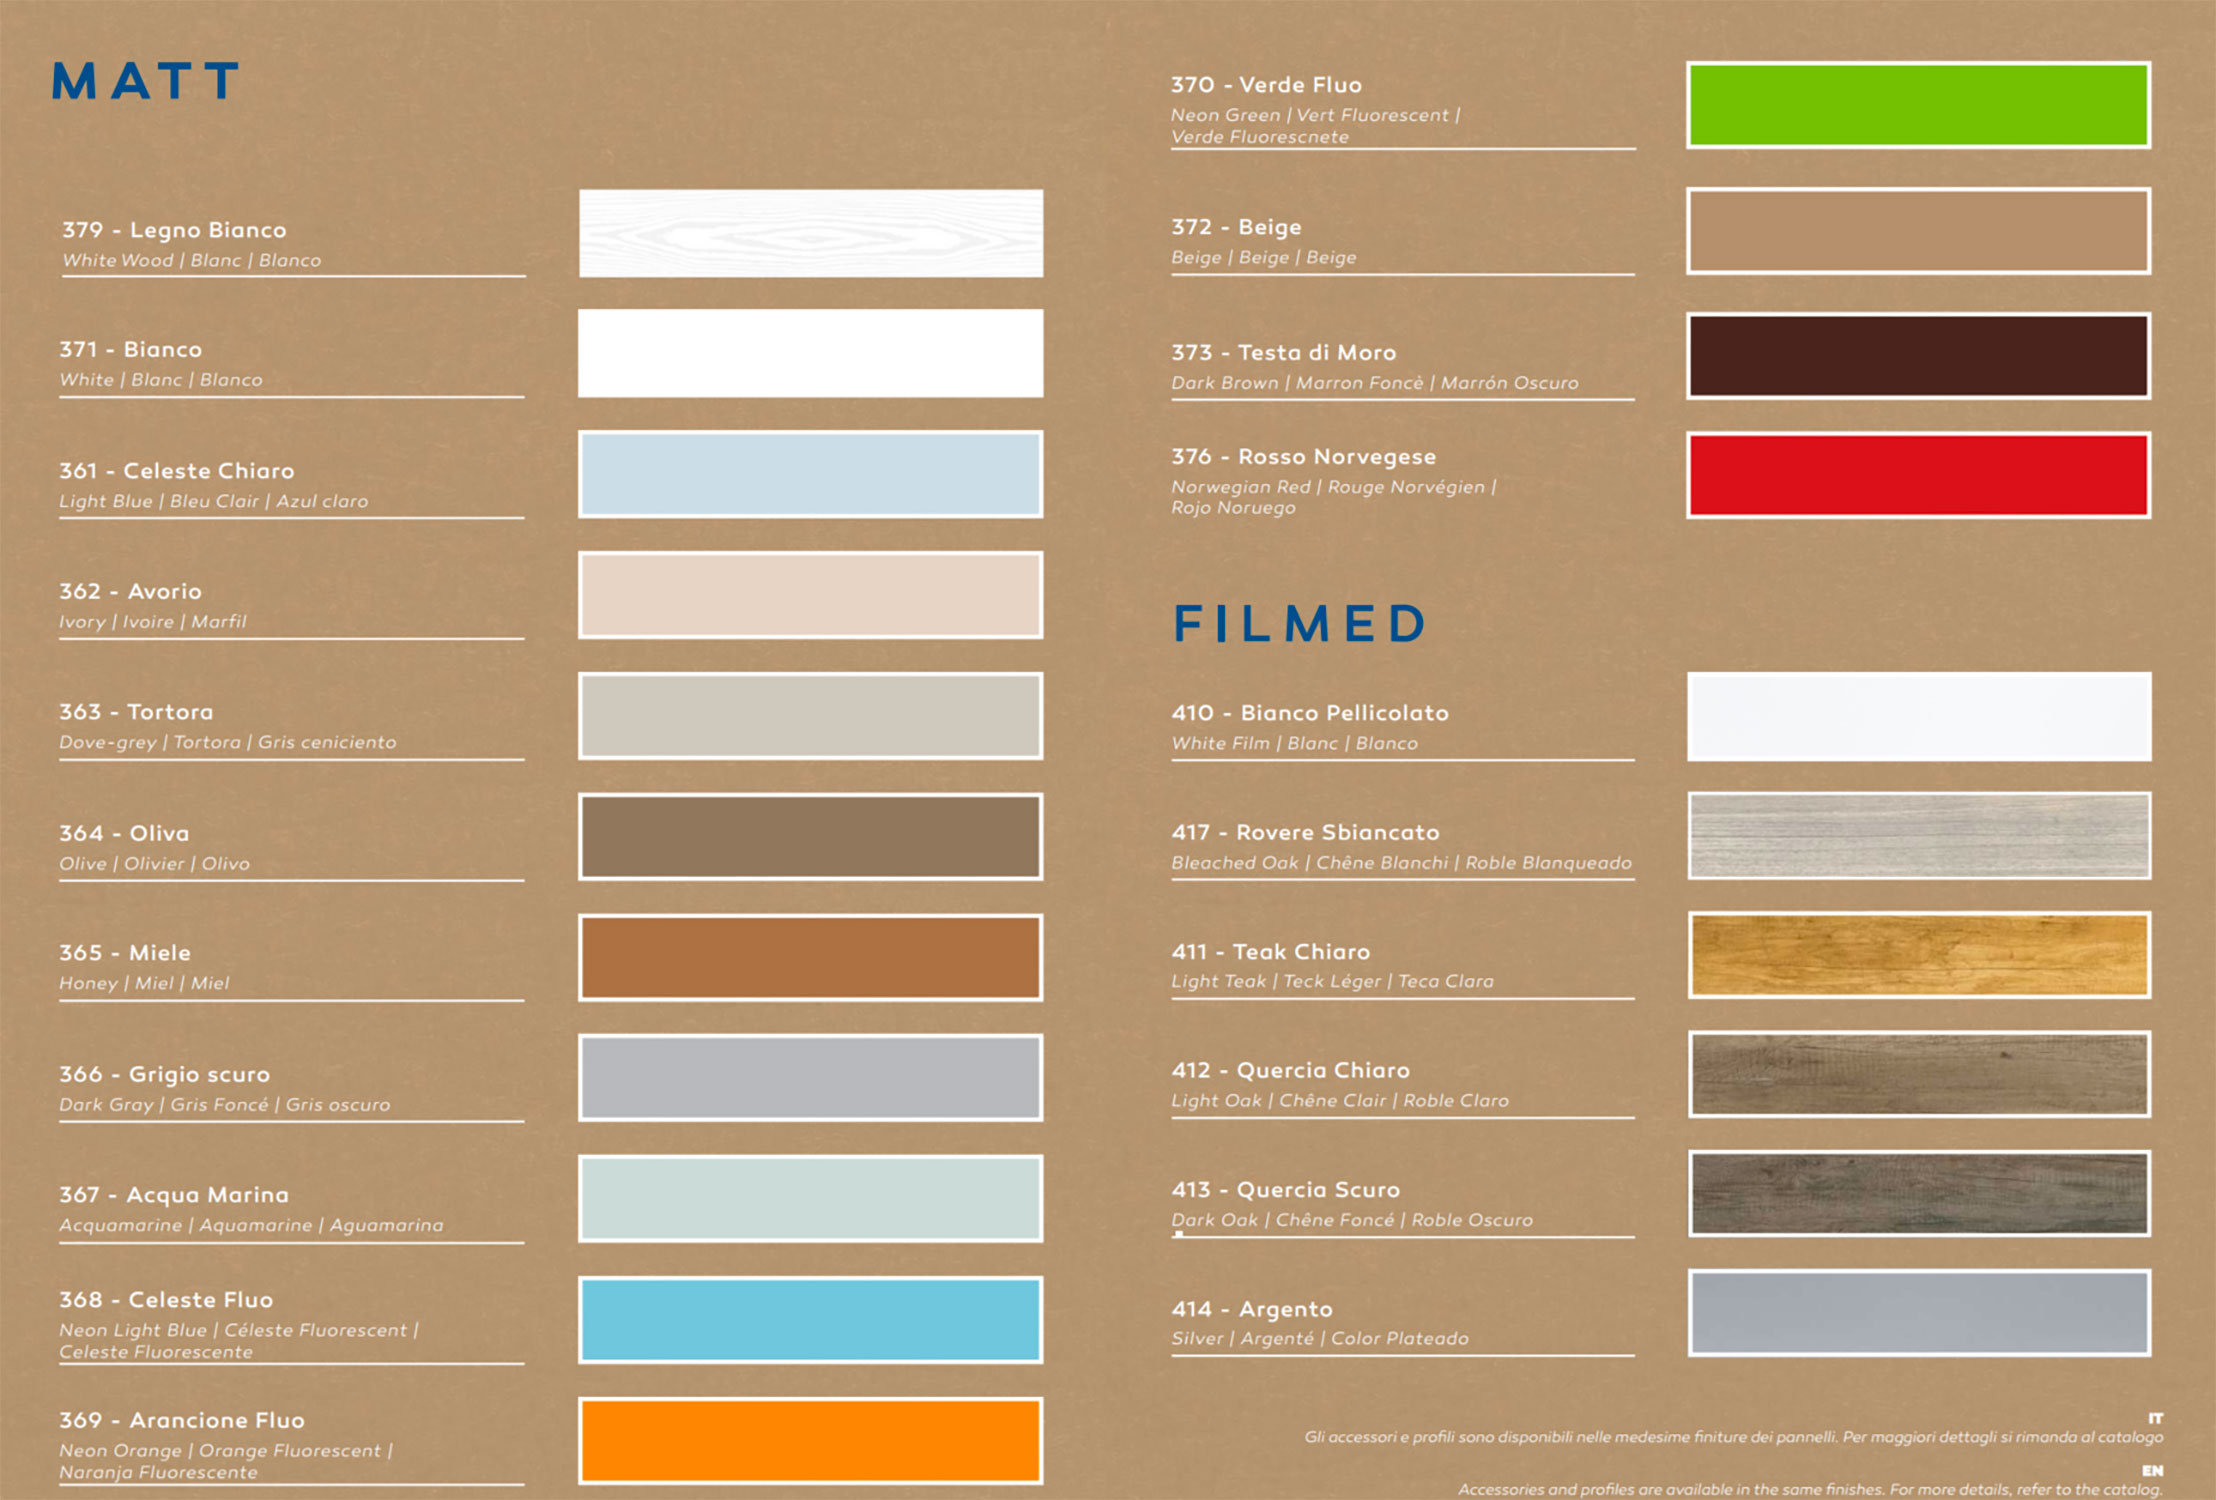The height and width of the screenshot is (1500, 2216).
Task: Choose the 412 Quercia Chiaro oak swatch
Action: pos(1919,1074)
